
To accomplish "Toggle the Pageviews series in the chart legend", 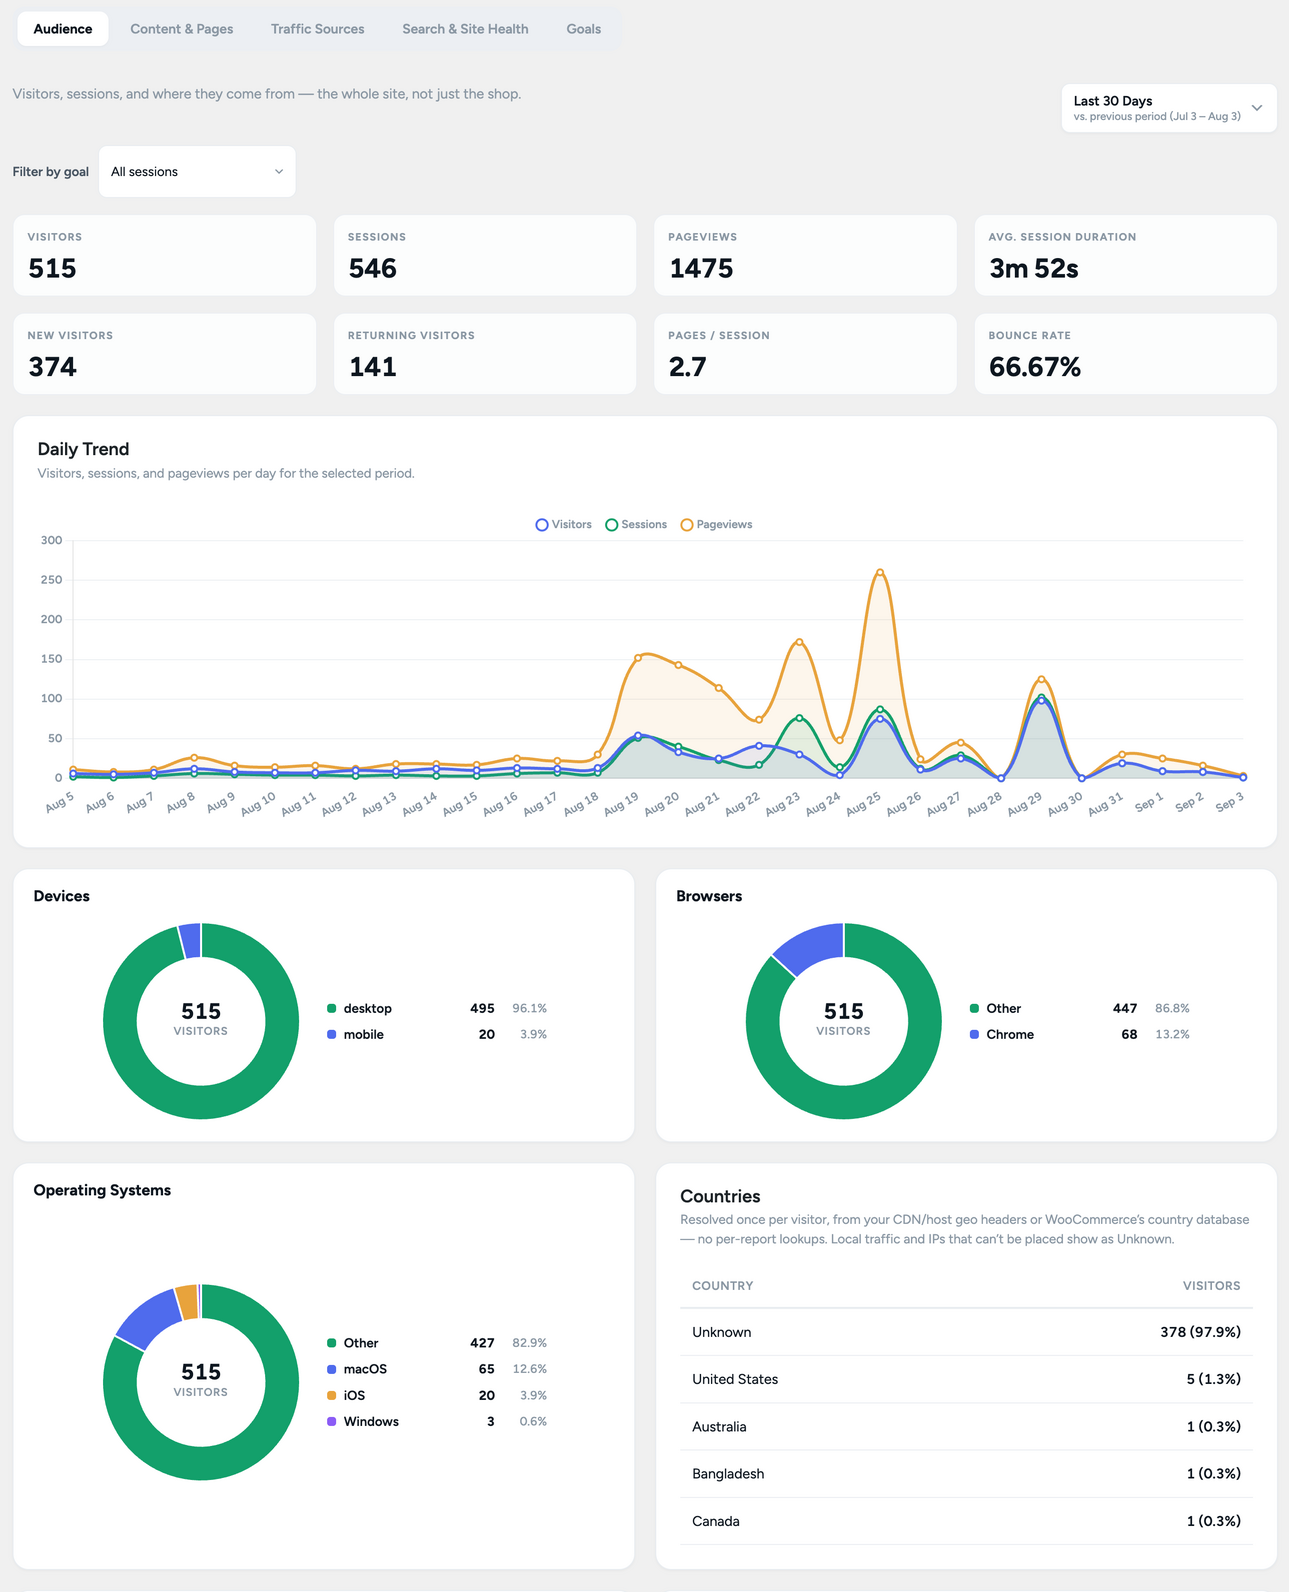I will (x=716, y=525).
